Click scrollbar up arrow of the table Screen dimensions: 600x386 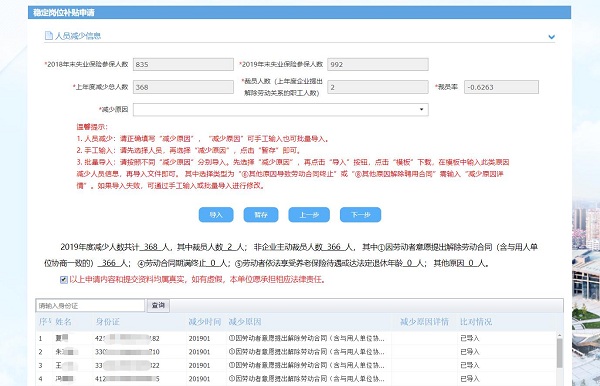[559, 336]
